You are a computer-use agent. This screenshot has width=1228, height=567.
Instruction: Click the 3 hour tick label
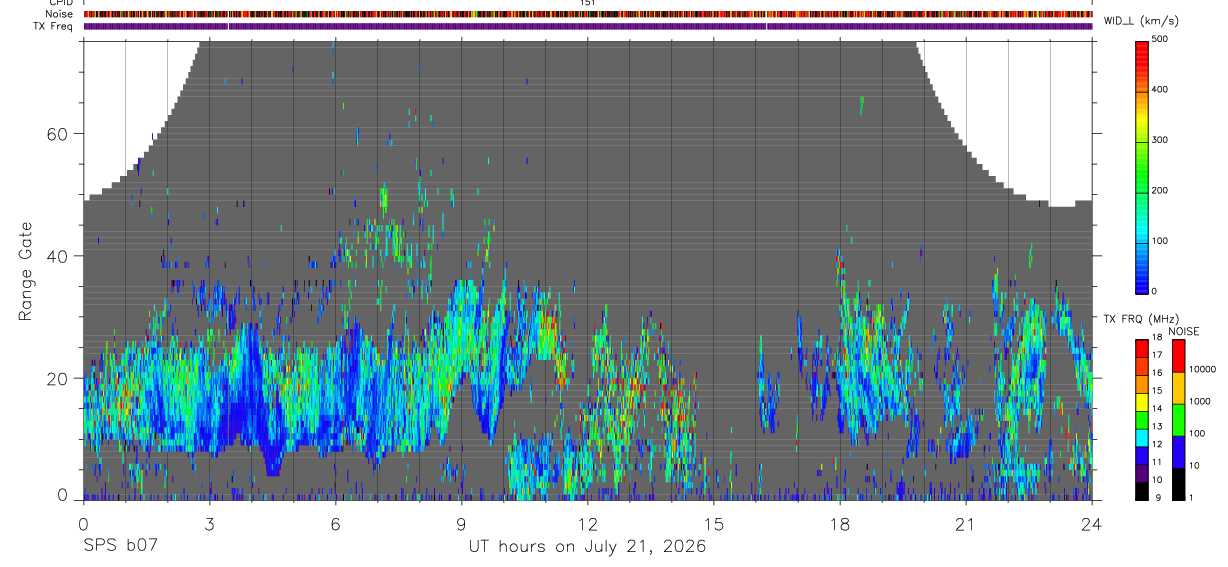click(209, 524)
